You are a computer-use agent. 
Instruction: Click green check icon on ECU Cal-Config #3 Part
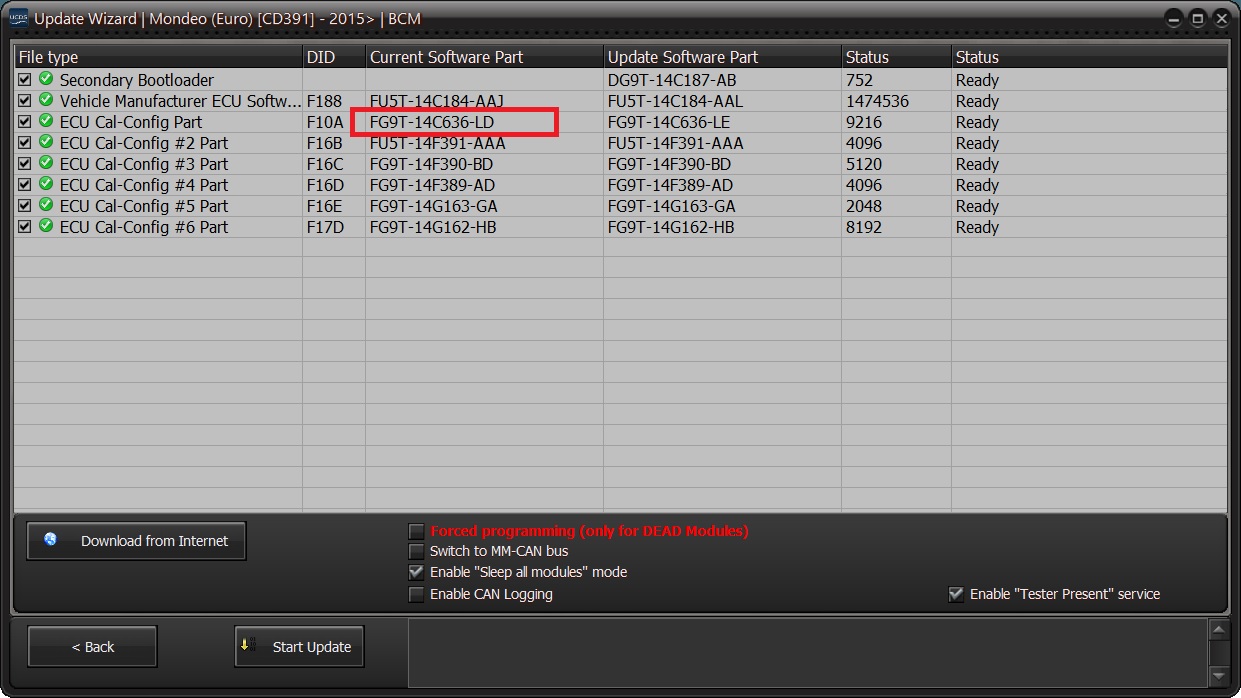point(46,164)
